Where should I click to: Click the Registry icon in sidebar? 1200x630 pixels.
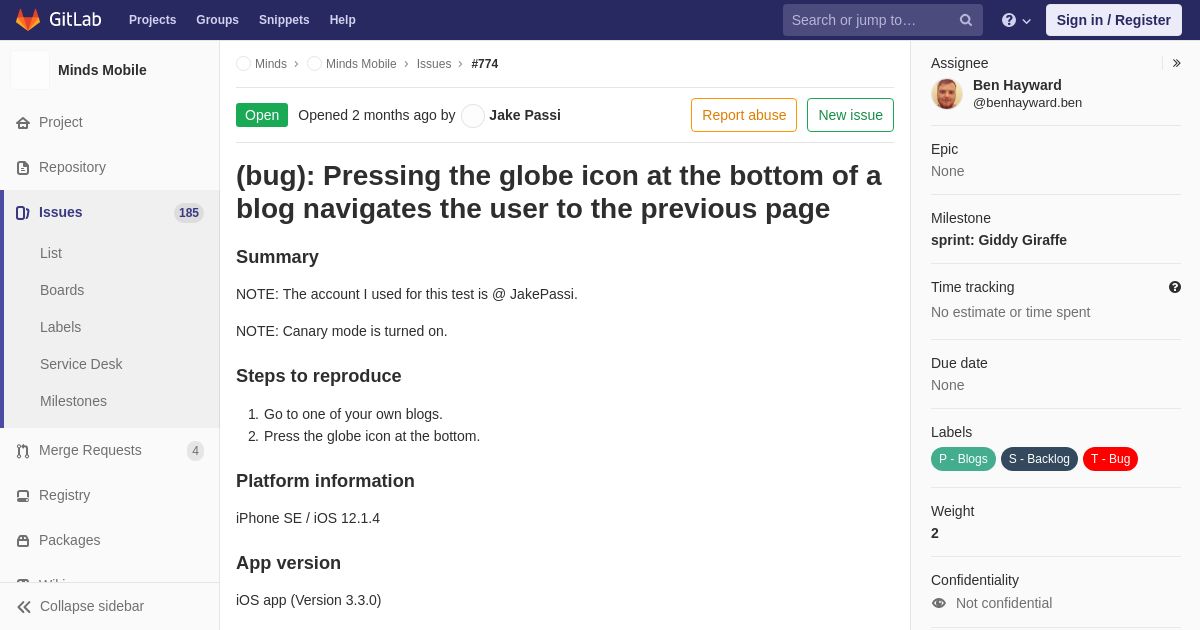(x=23, y=496)
